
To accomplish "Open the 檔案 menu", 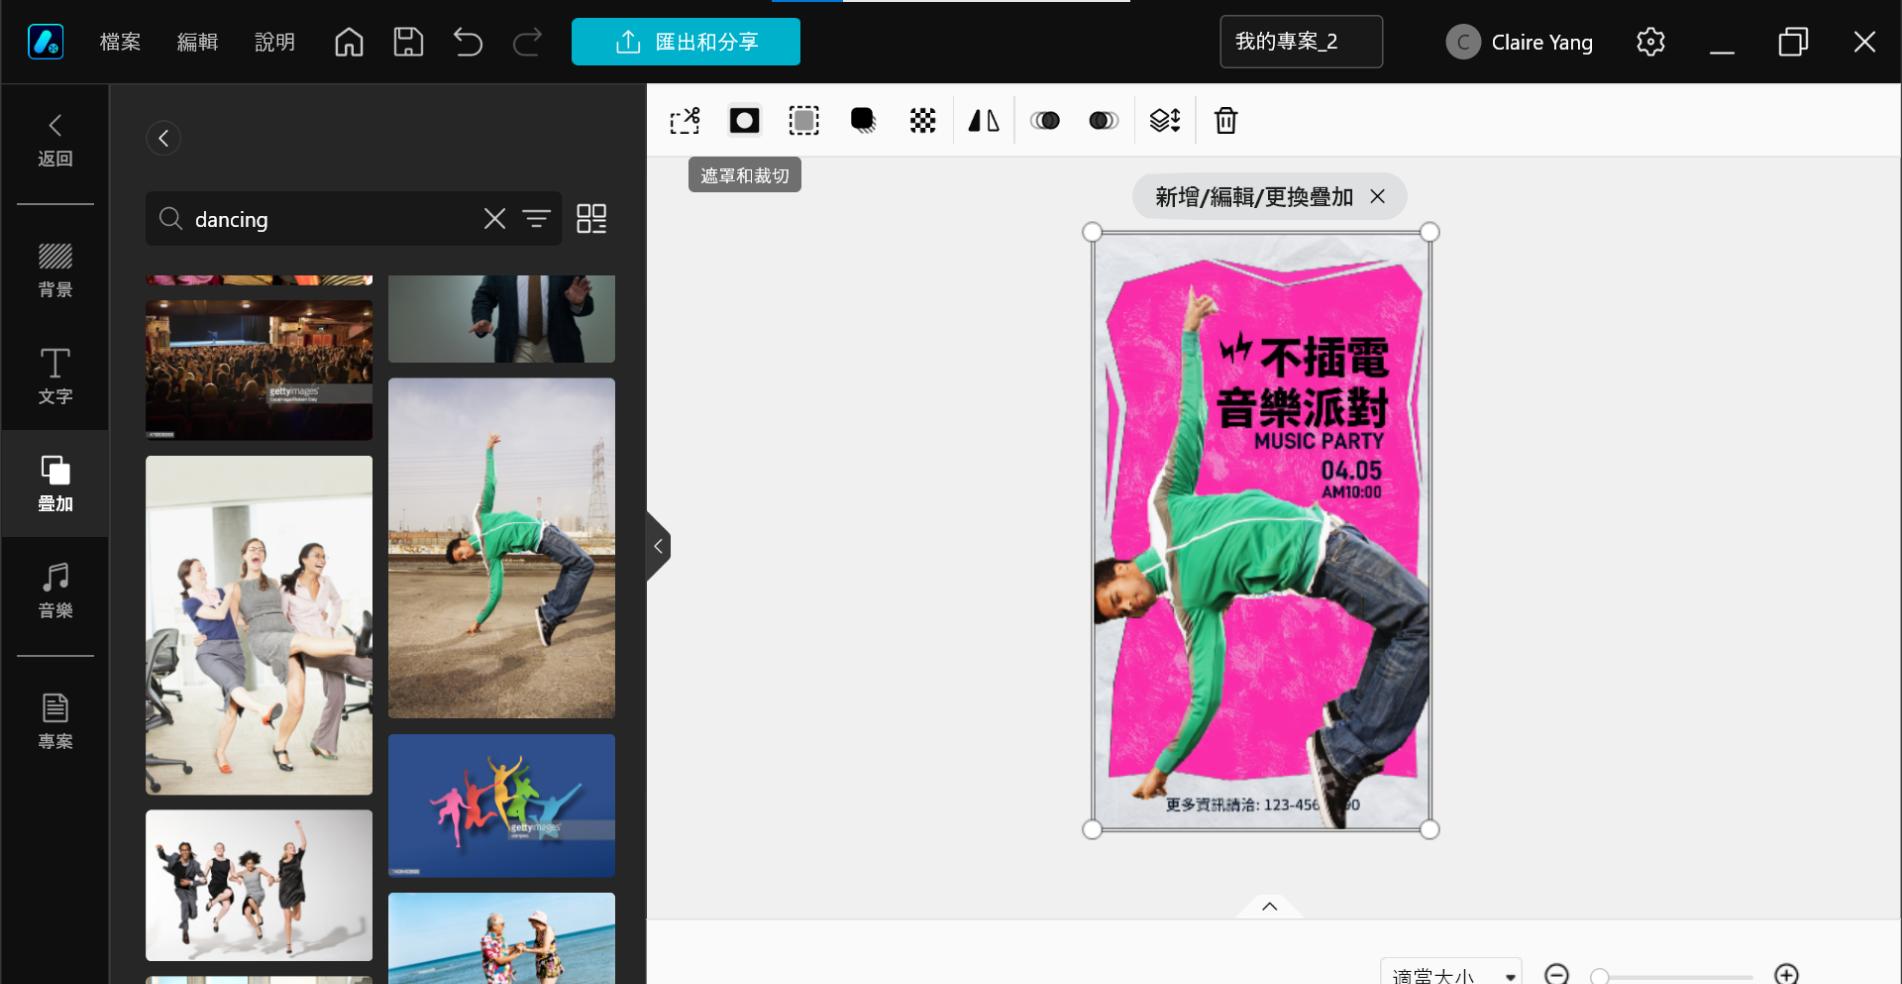I will pyautogui.click(x=120, y=42).
